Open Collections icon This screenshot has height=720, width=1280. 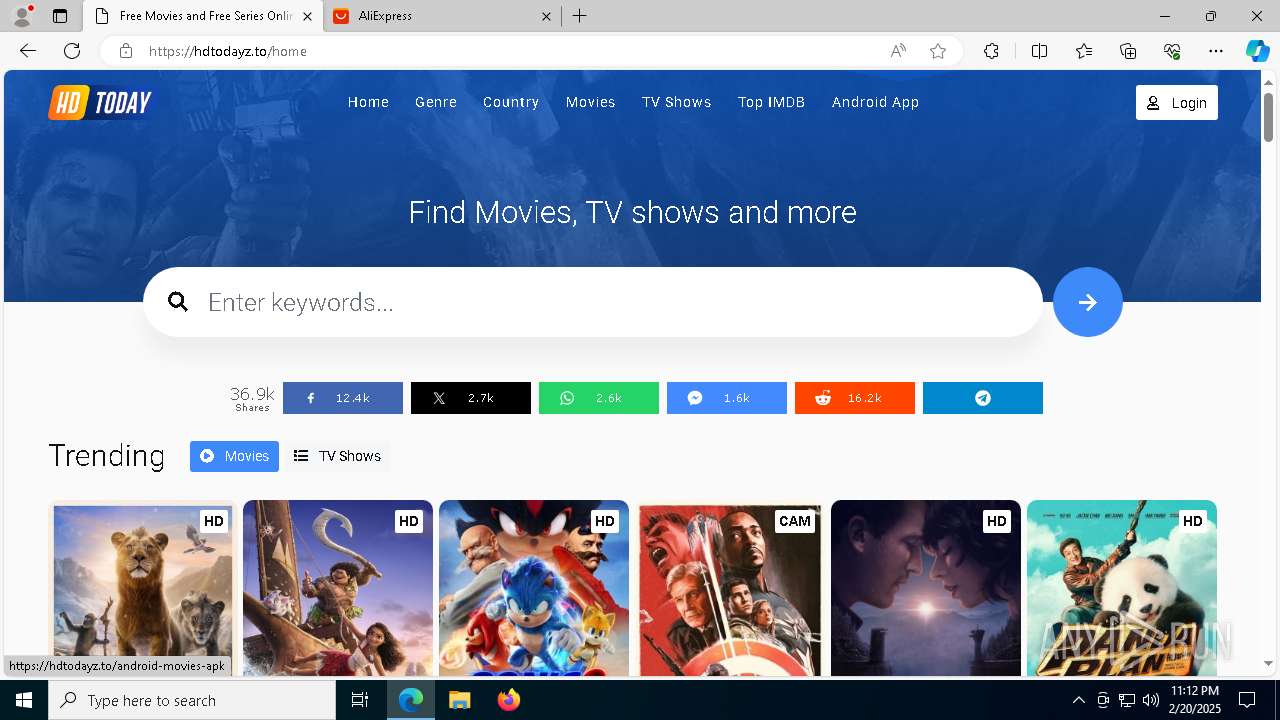[x=1128, y=51]
